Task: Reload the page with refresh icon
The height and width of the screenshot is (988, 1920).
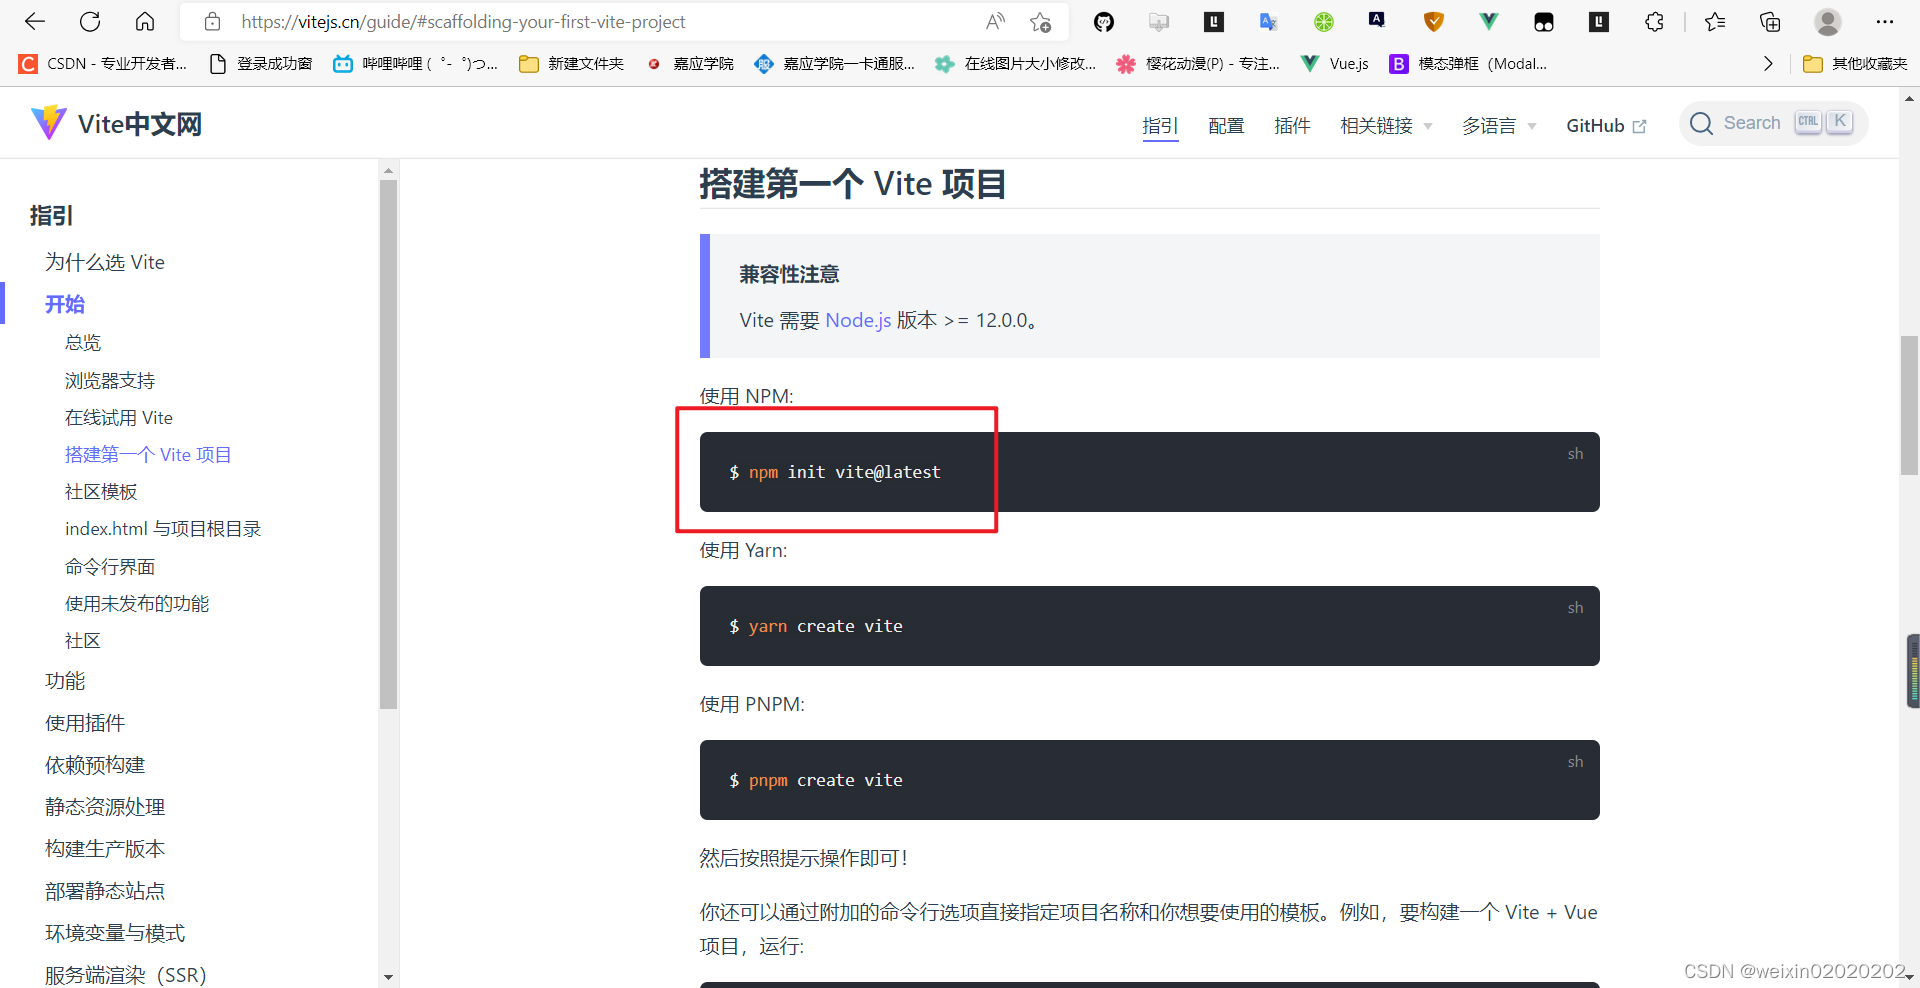Action: (x=90, y=21)
